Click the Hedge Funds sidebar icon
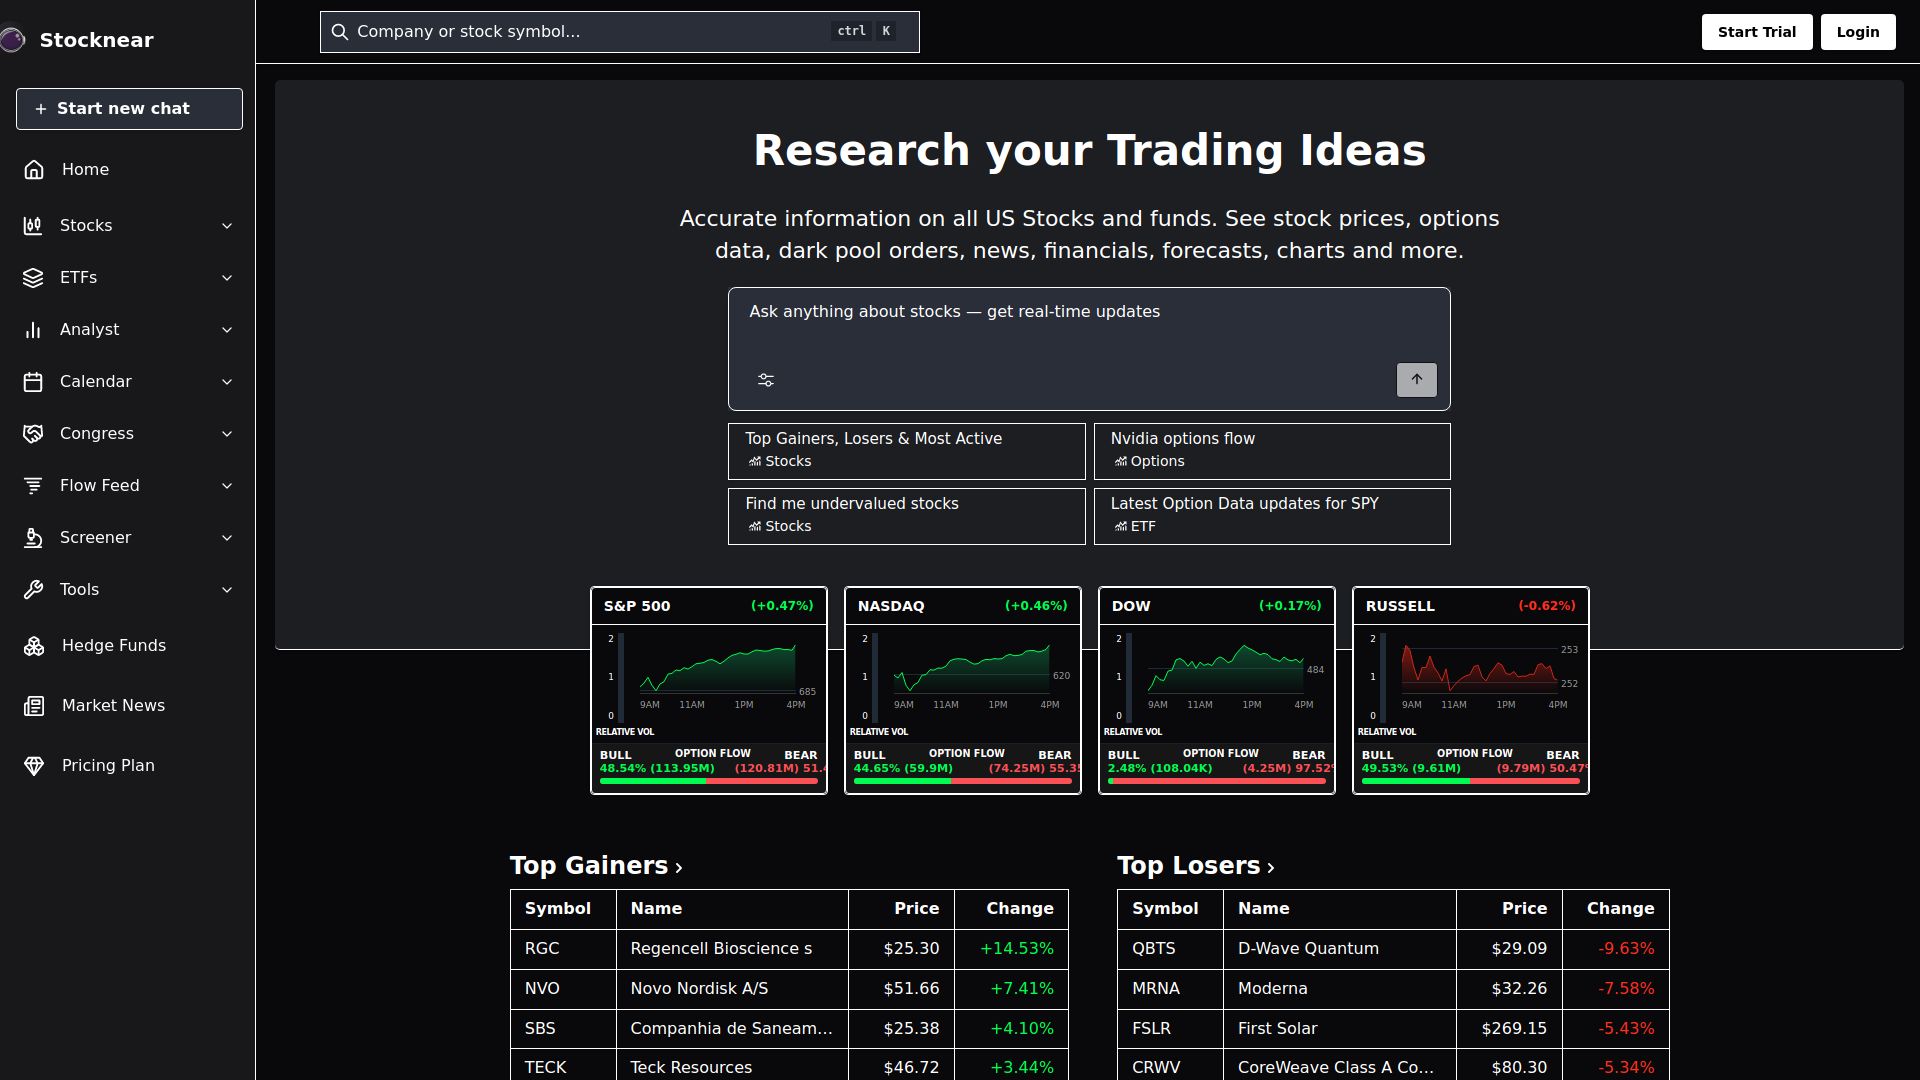Viewport: 1920px width, 1080px height. (34, 646)
